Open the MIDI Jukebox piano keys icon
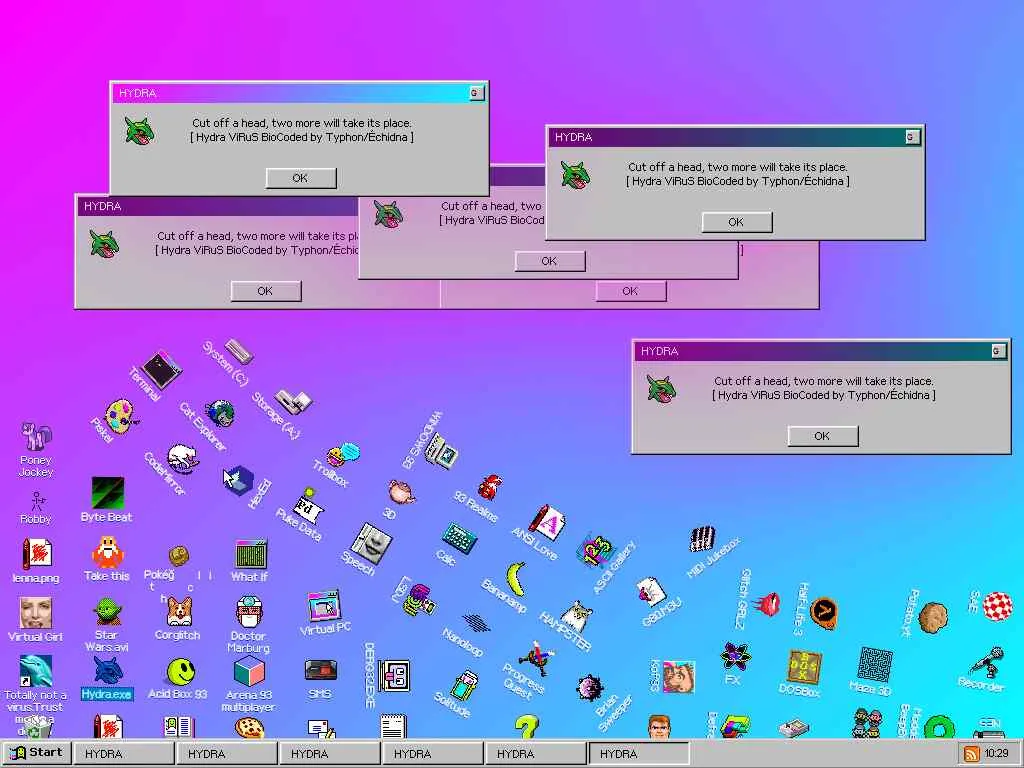1024x768 pixels. (x=703, y=539)
